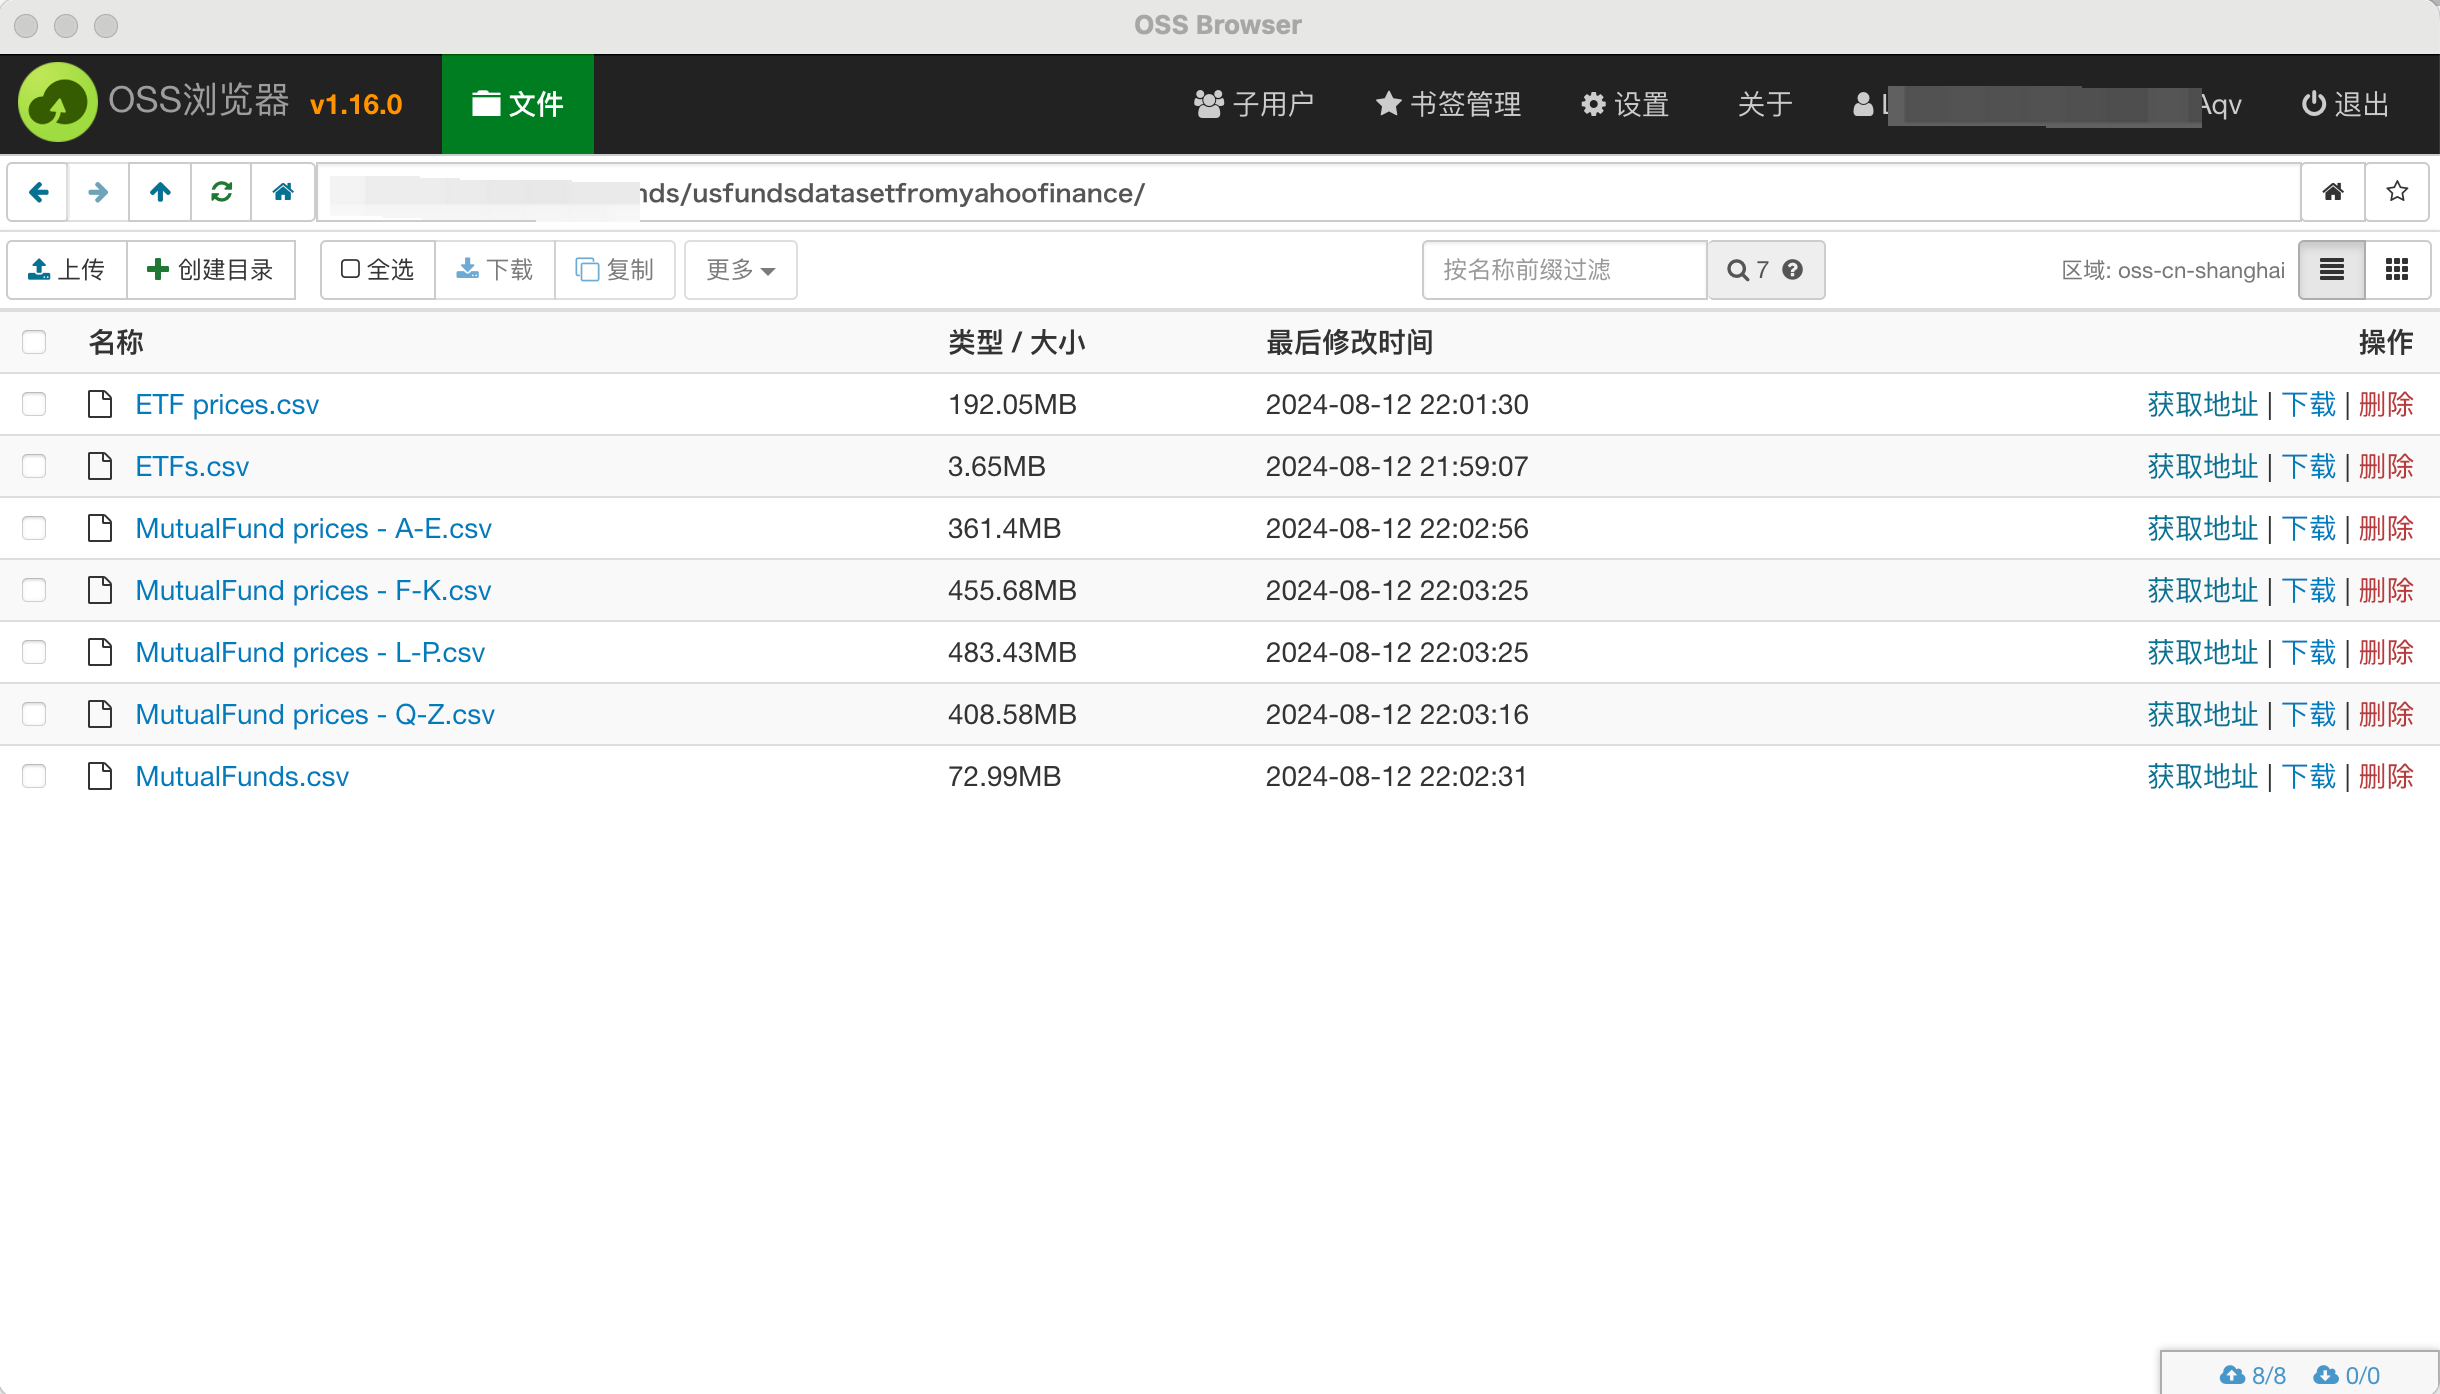2440x1394 pixels.
Task: Go up one directory level
Action: click(x=160, y=192)
